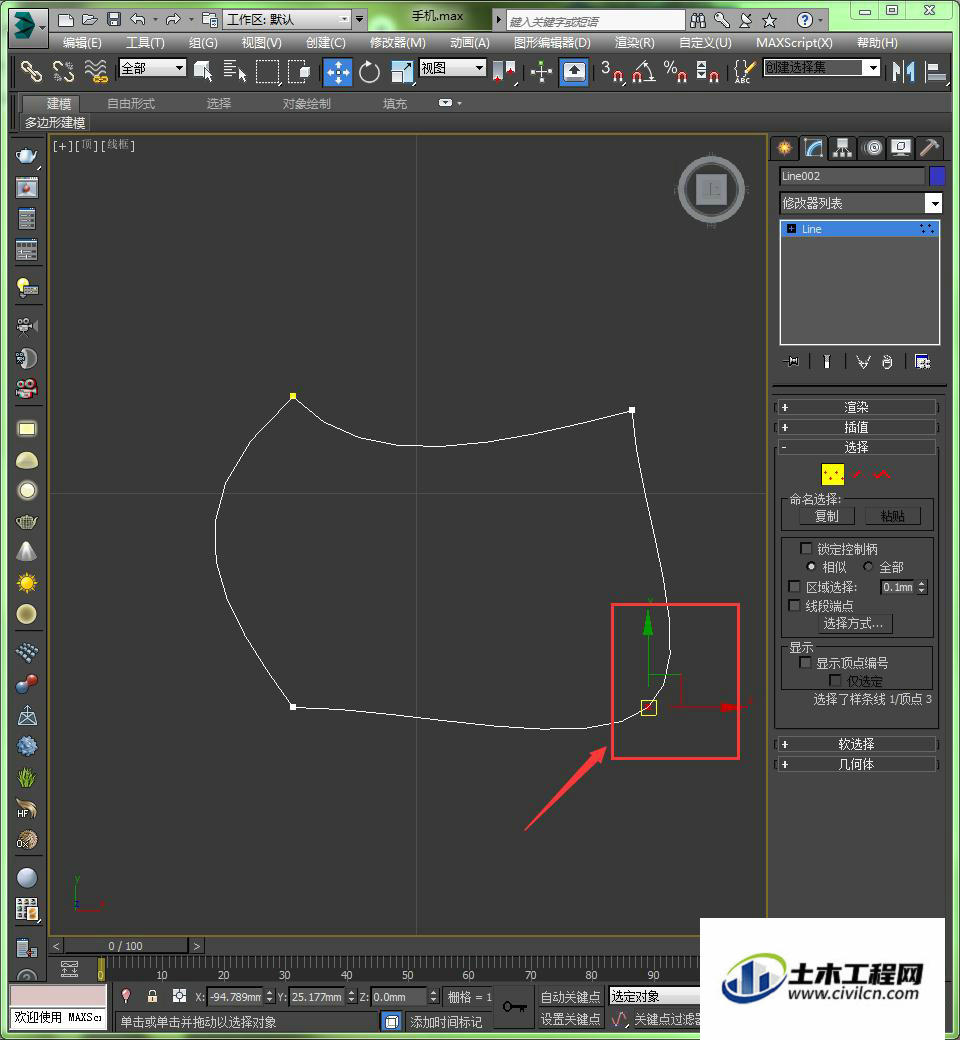
Task: Open the Motion panel tab
Action: pos(872,147)
